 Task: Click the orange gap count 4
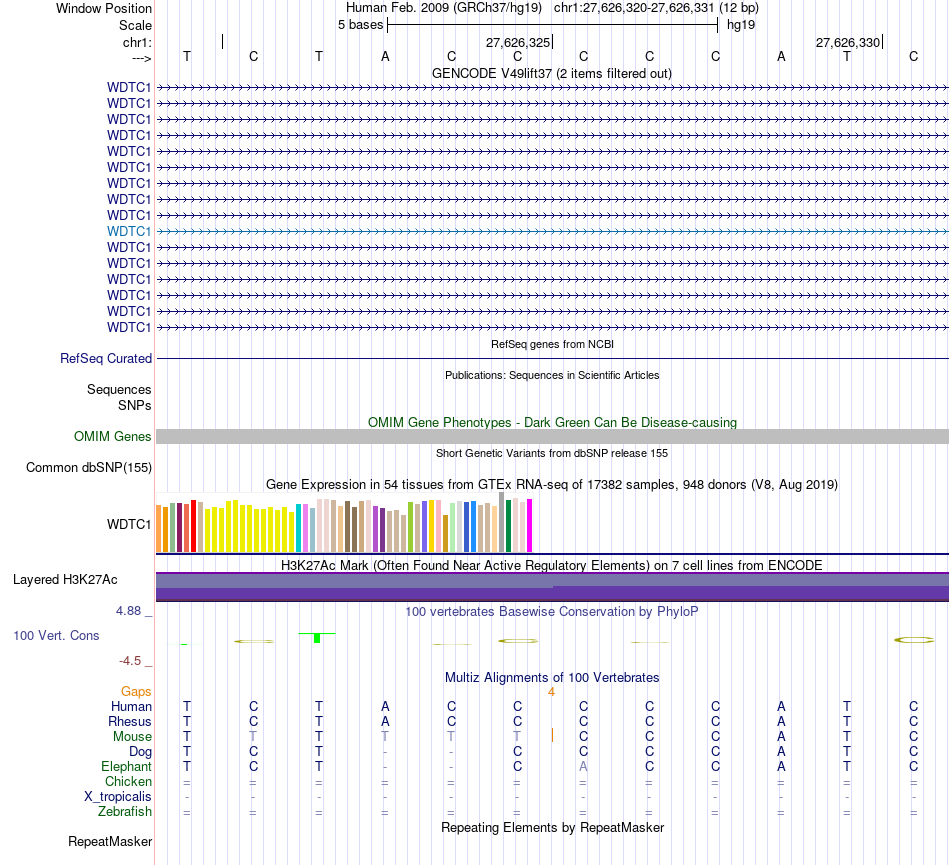(x=551, y=692)
